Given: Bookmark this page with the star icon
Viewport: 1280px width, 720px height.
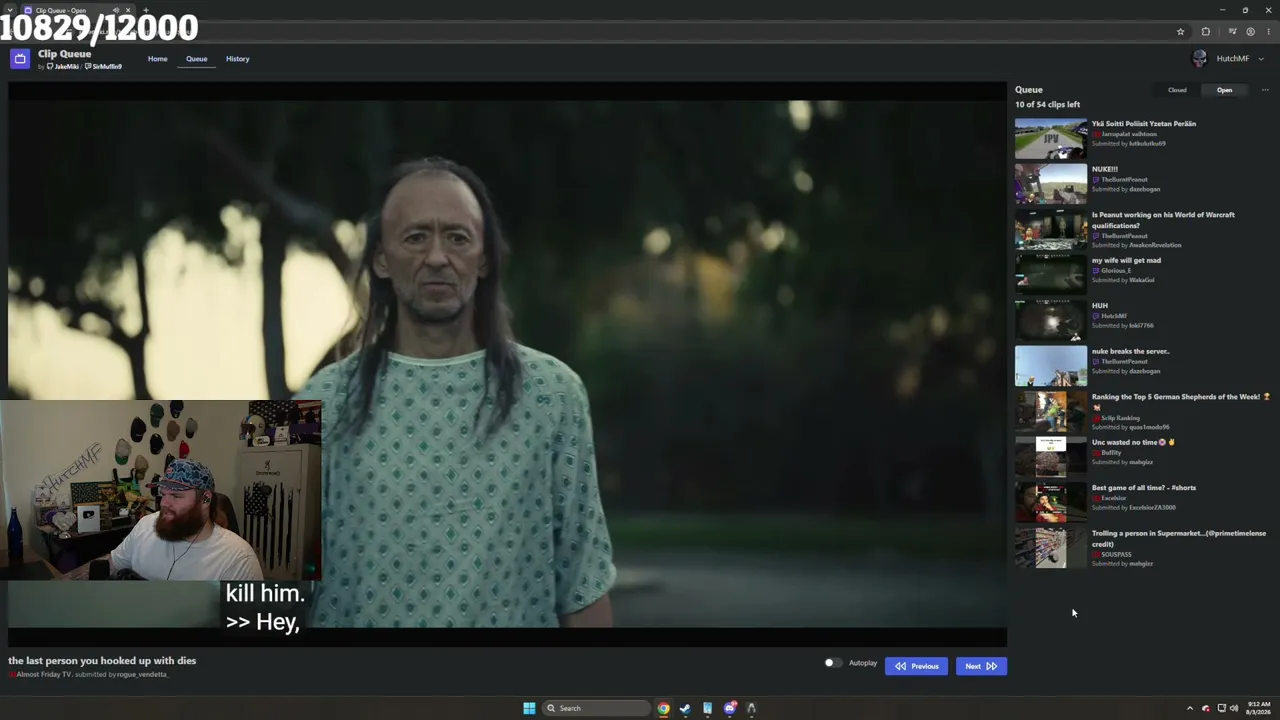Looking at the screenshot, I should [x=1180, y=32].
